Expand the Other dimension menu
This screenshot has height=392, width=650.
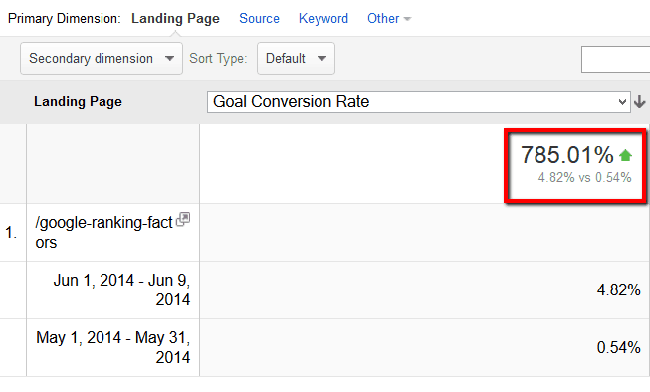[x=389, y=19]
